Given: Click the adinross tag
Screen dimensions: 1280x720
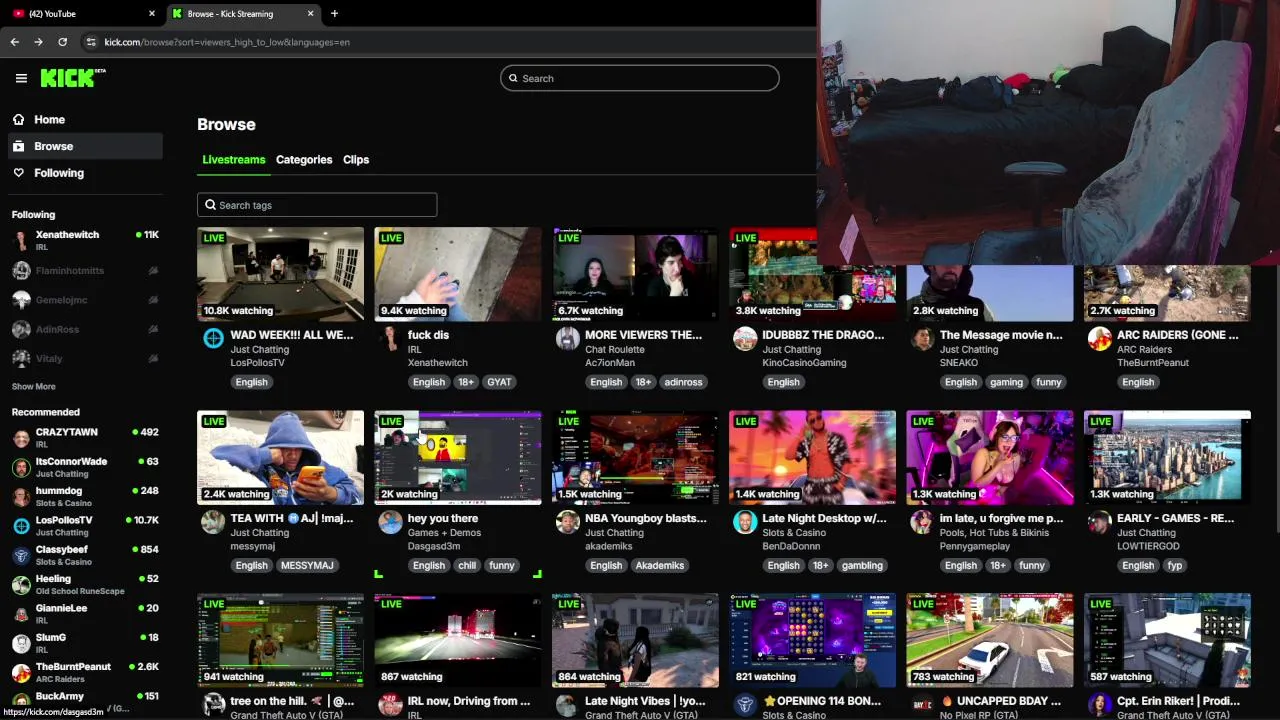Looking at the screenshot, I should click(683, 382).
